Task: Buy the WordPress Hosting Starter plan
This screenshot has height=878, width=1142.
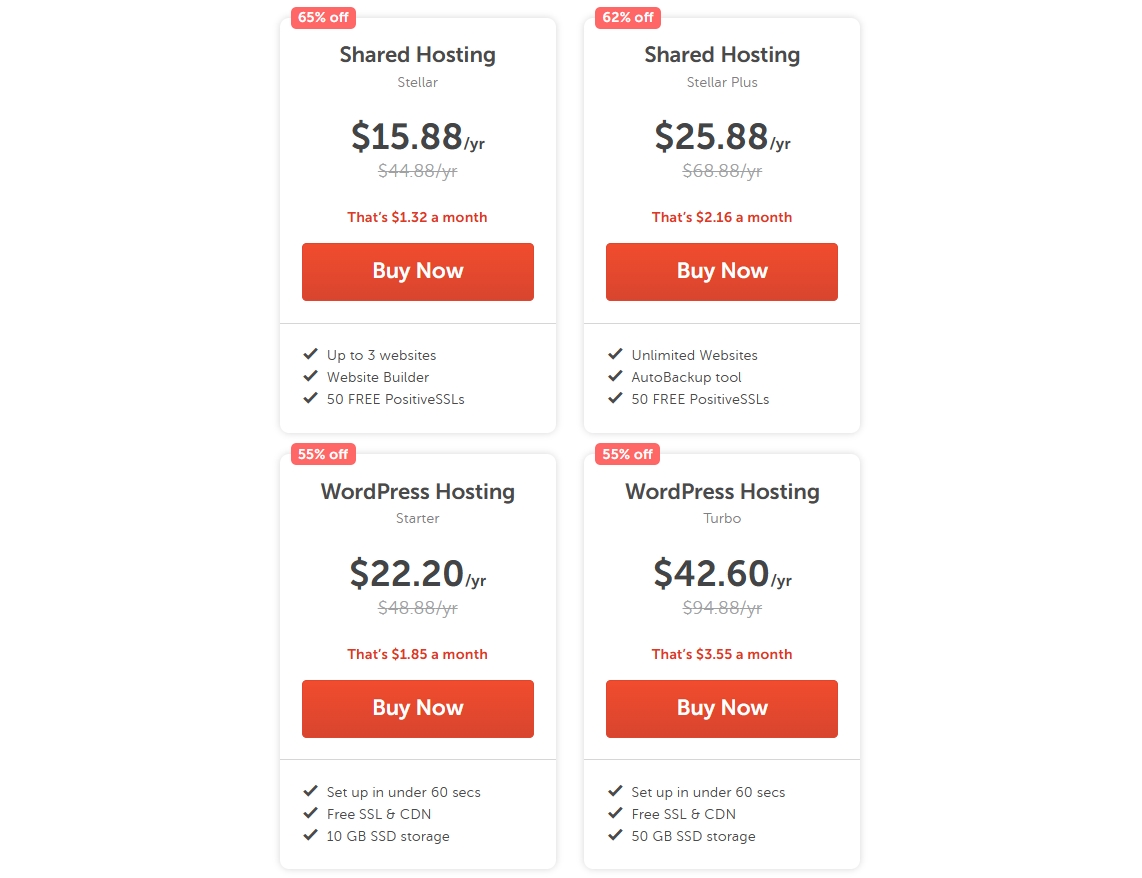Action: (417, 708)
